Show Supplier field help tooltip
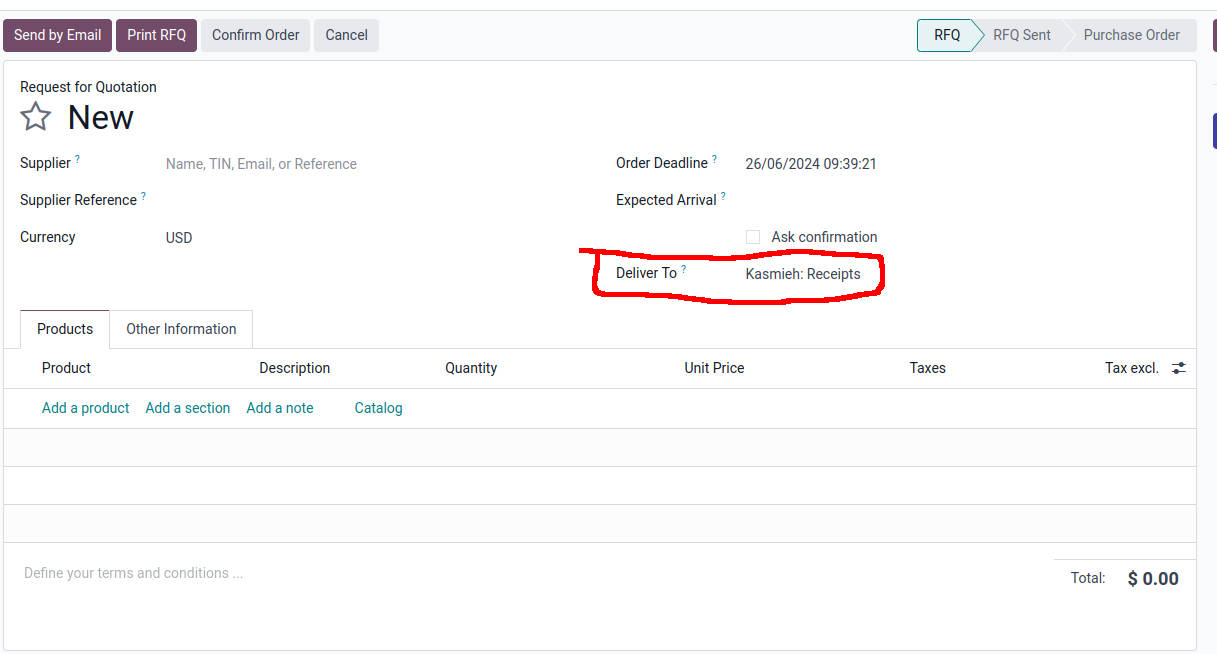Screen dimensions: 1217x654 pos(78,159)
